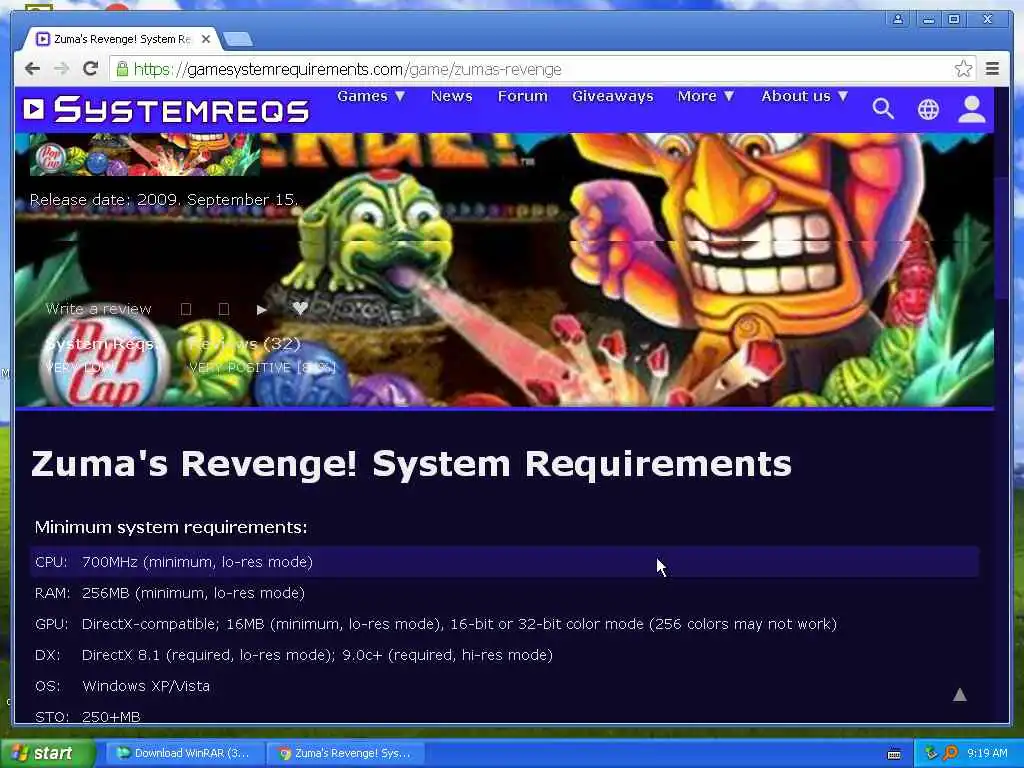This screenshot has width=1024, height=768.
Task: Select the OS: Windows XP/Vista row
Action: tap(504, 686)
